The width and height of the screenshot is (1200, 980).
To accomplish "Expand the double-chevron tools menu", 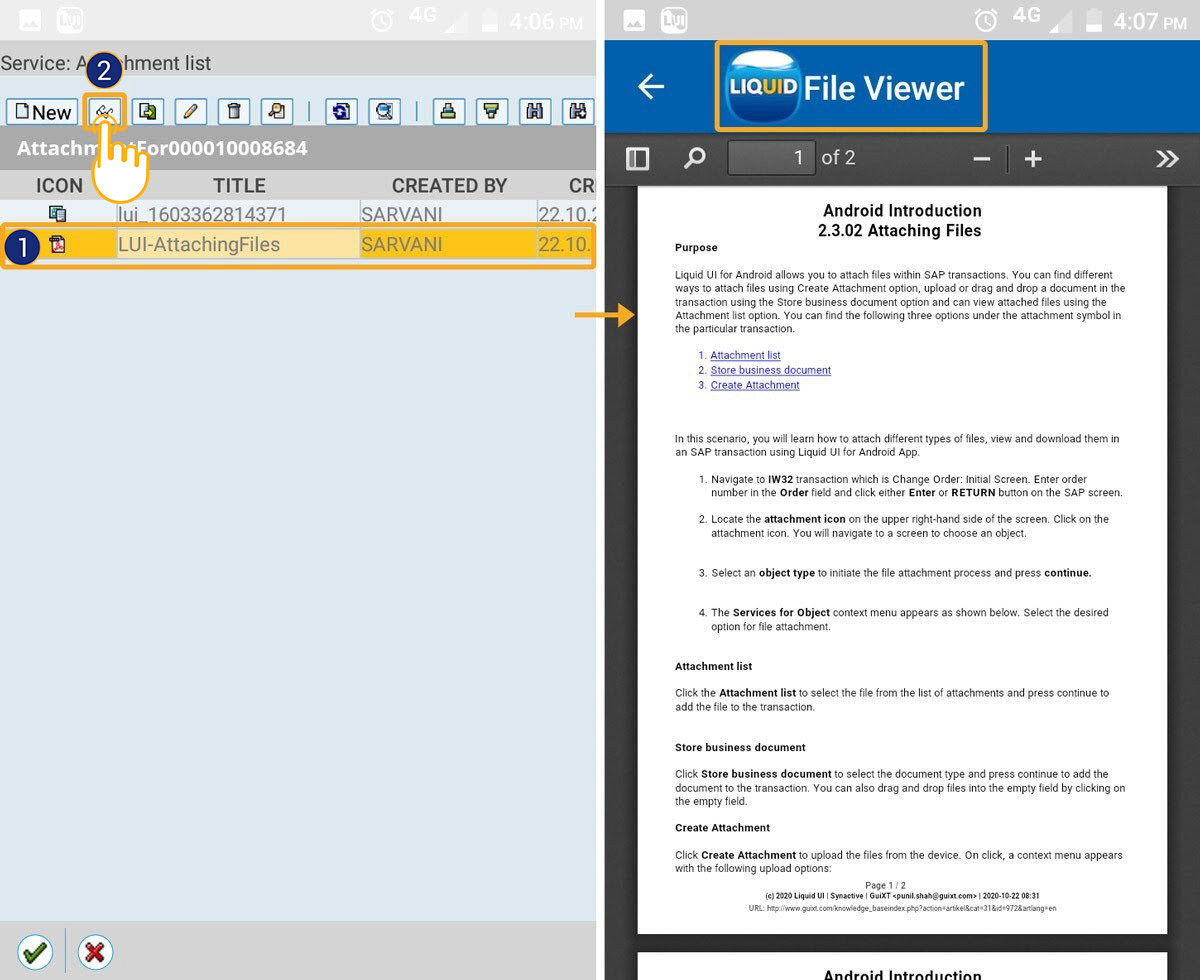I will pos(1166,159).
